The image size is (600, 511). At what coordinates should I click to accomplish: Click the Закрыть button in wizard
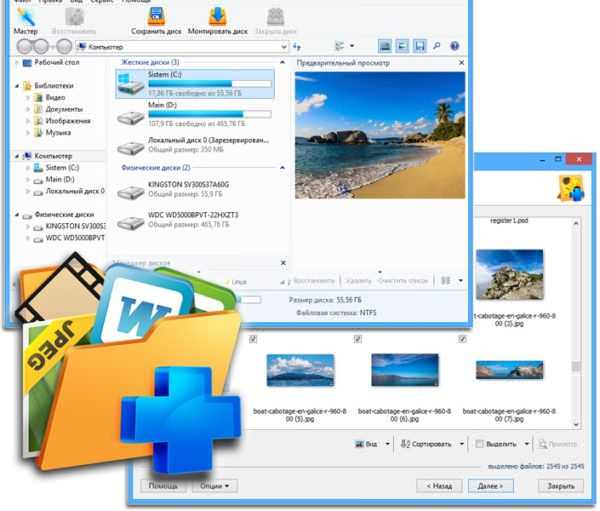pyautogui.click(x=561, y=486)
